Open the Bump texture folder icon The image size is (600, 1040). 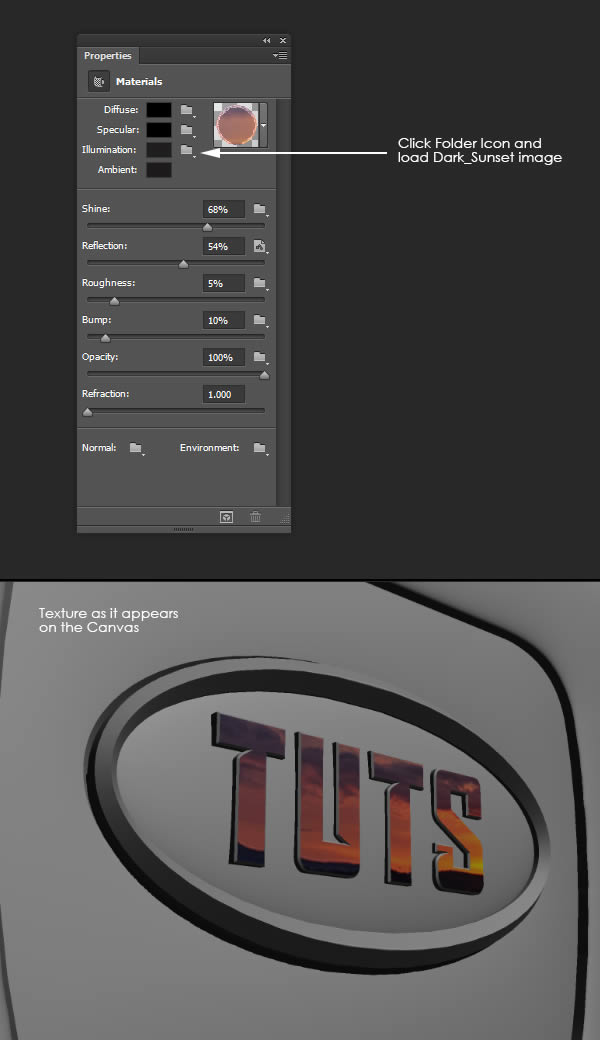point(260,321)
